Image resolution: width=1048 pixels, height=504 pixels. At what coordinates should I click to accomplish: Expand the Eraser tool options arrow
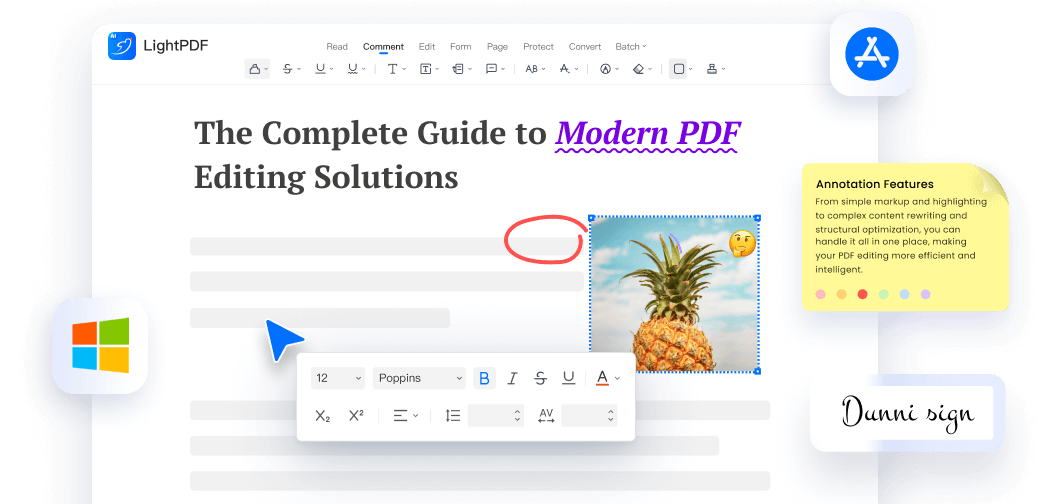pos(650,70)
